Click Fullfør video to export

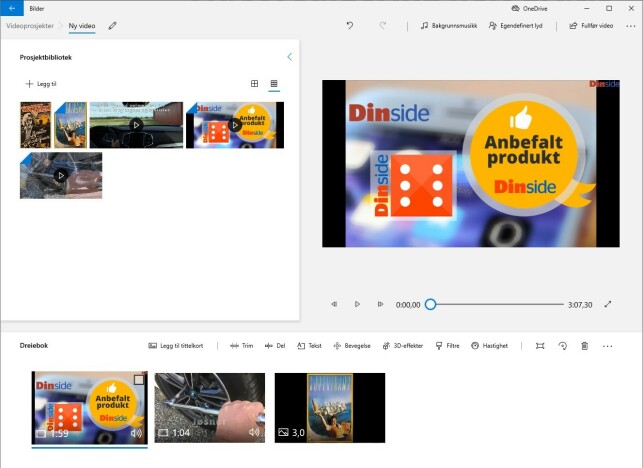click(x=591, y=25)
